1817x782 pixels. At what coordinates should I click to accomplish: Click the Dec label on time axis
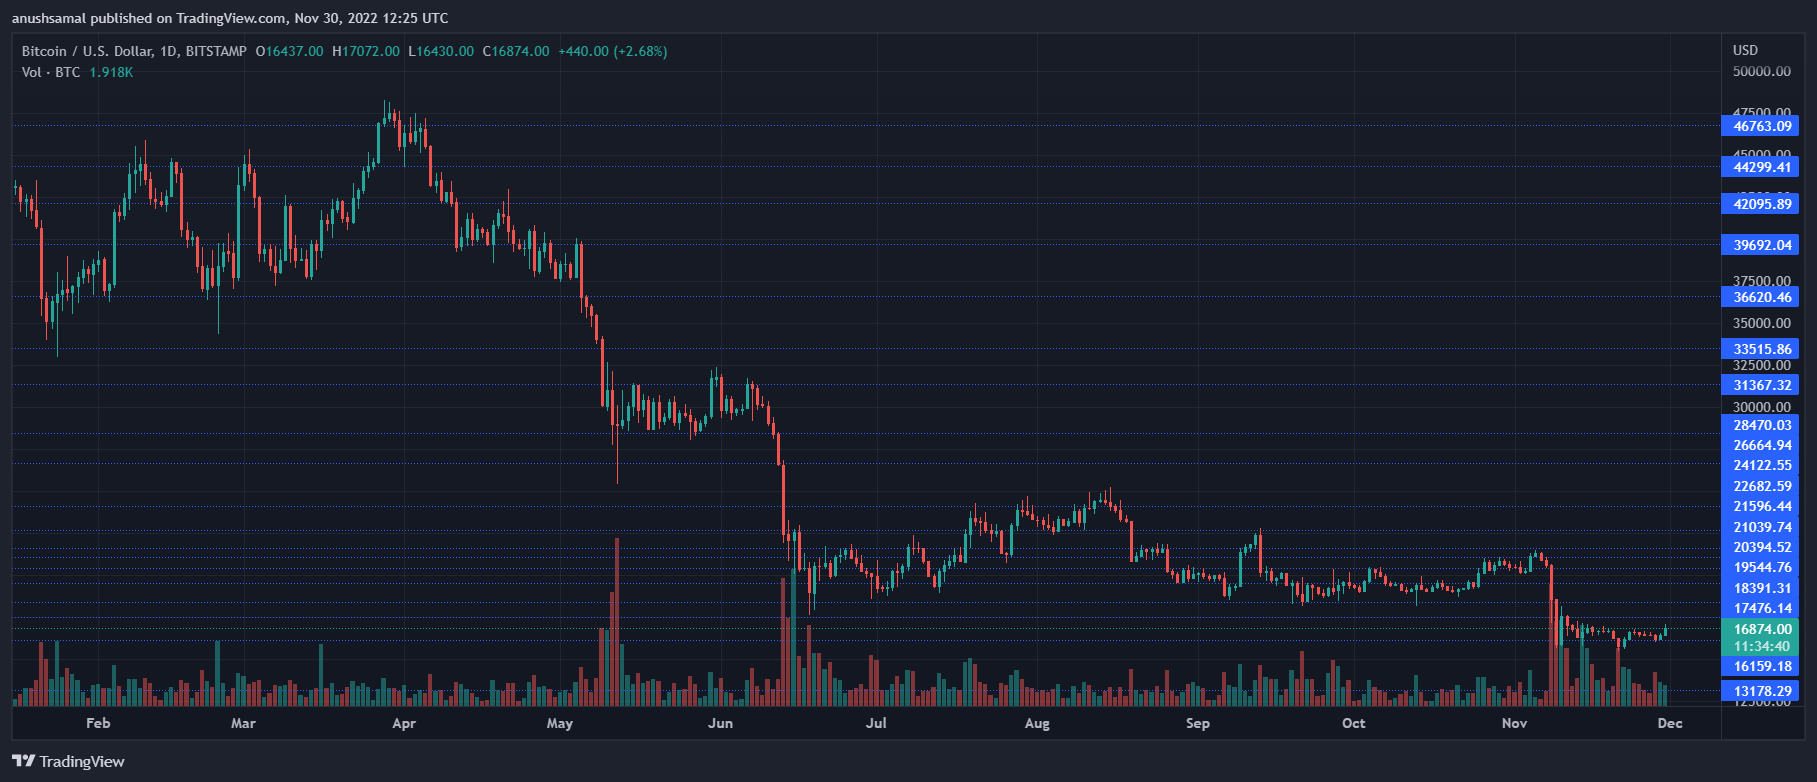[1670, 723]
